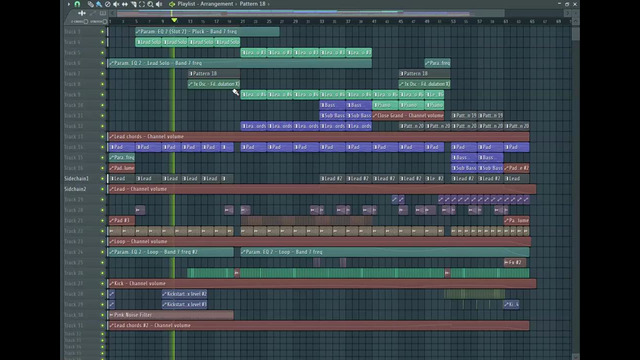The height and width of the screenshot is (360, 640).
Task: Select the Playback speaker tool
Action: (x=159, y=4)
